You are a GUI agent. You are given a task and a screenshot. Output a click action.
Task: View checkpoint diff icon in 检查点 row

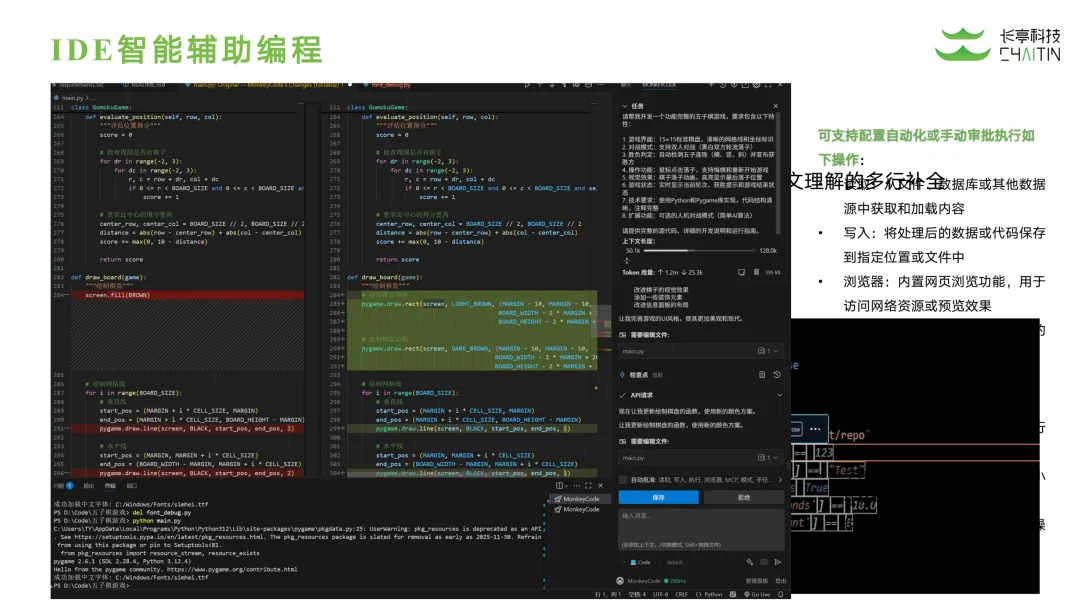coord(762,375)
